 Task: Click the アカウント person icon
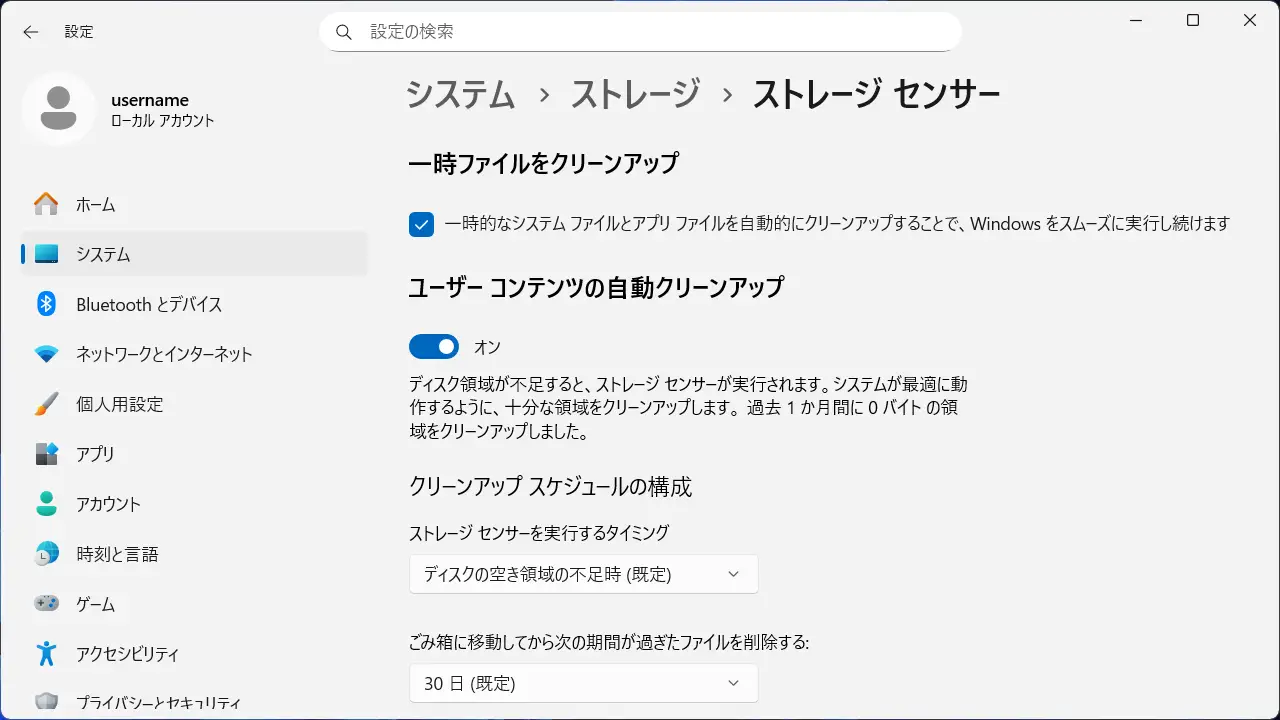(x=46, y=504)
